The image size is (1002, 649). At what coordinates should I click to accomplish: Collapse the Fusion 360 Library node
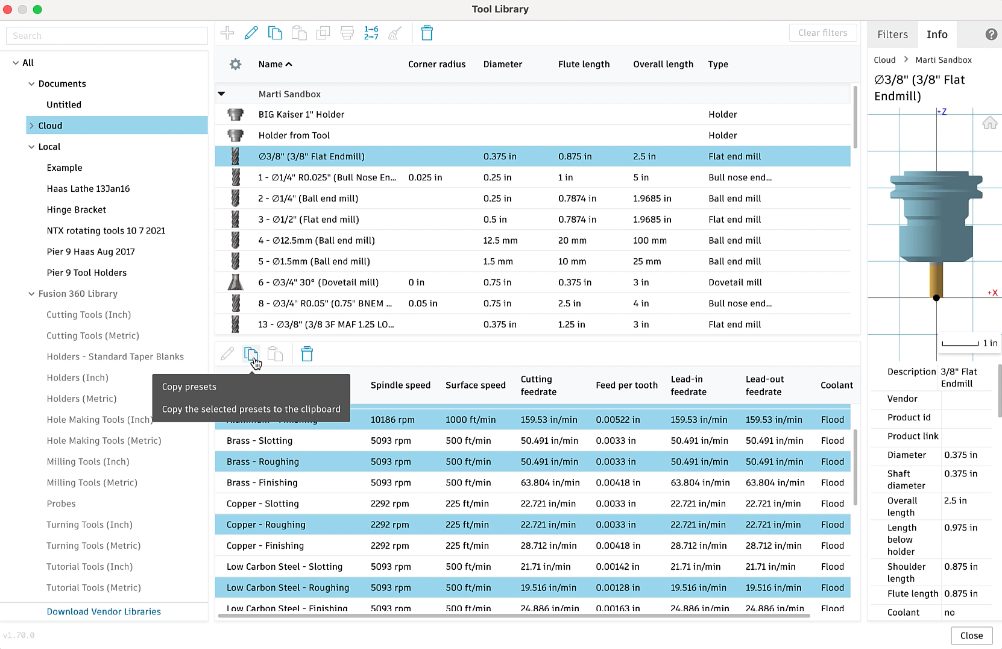[31, 294]
